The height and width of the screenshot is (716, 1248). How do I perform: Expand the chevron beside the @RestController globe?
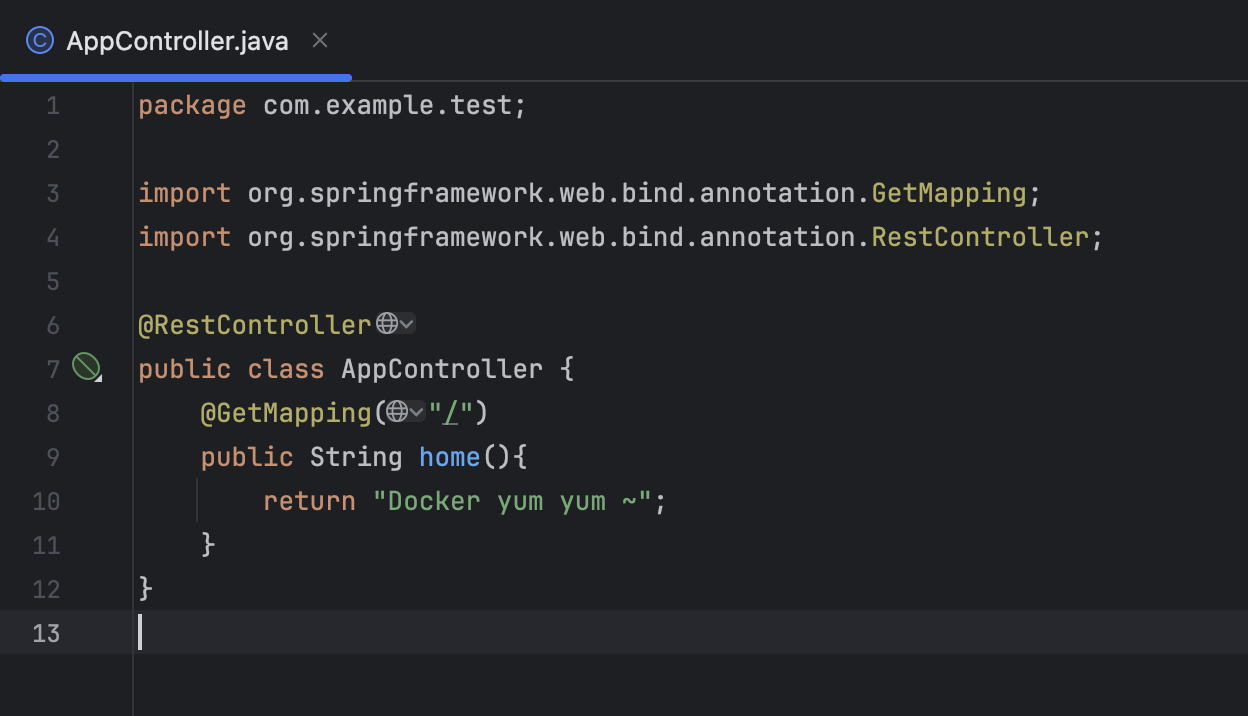tap(408, 324)
